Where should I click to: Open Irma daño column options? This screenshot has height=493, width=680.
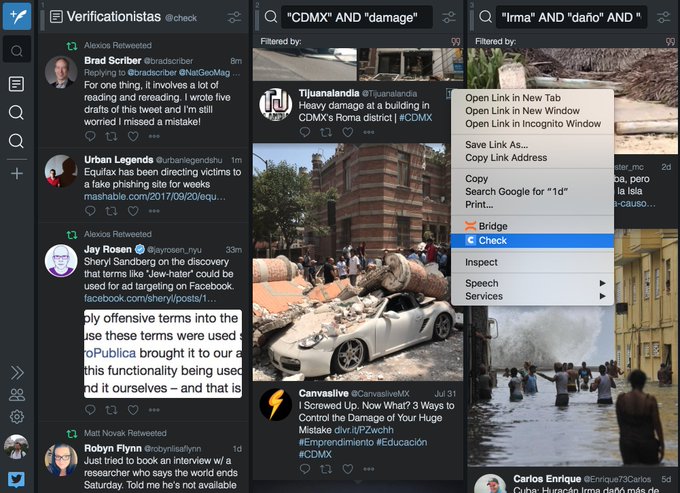pyautogui.click(x=664, y=17)
